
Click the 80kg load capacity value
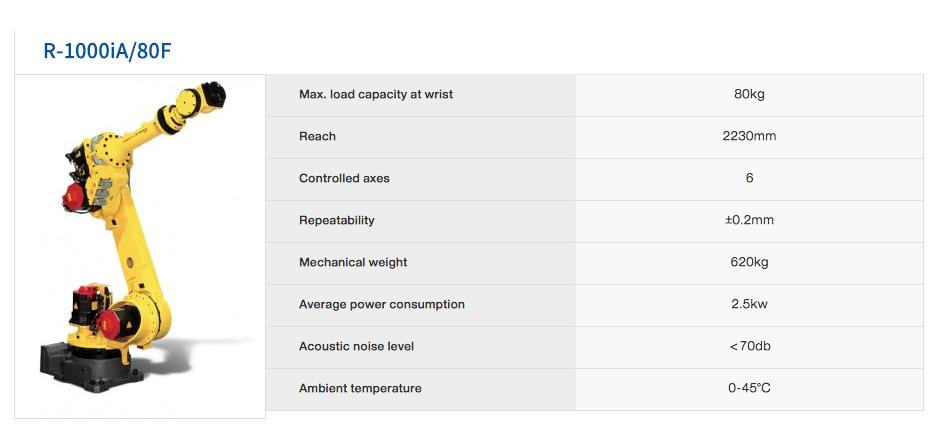point(749,94)
